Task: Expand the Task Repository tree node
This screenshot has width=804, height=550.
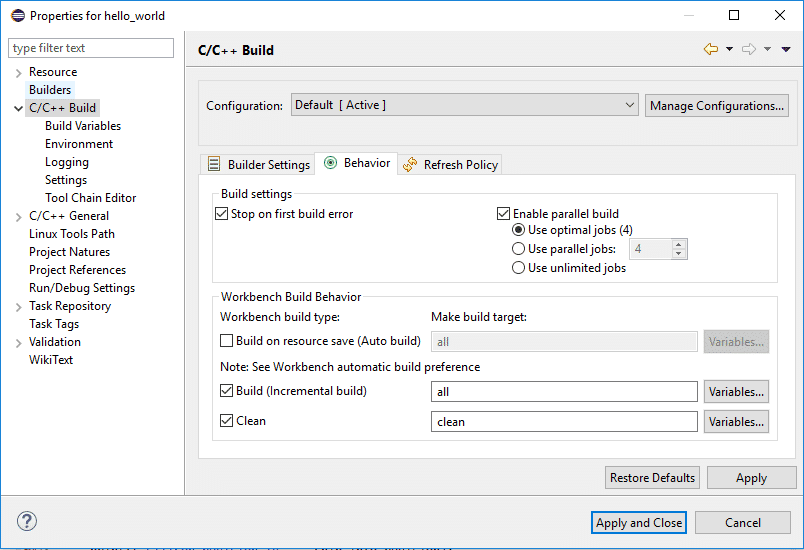Action: tap(18, 307)
